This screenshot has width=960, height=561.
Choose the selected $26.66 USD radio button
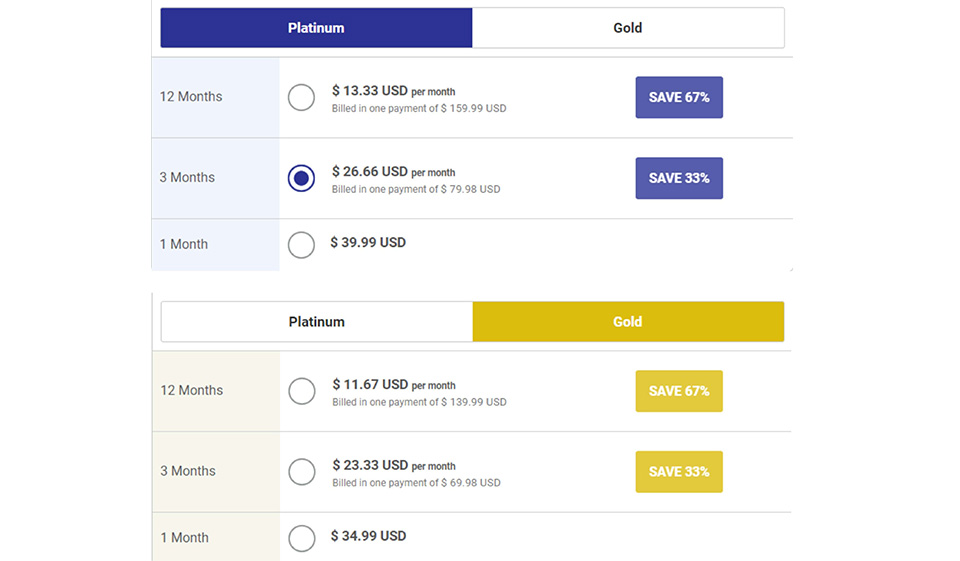[301, 178]
